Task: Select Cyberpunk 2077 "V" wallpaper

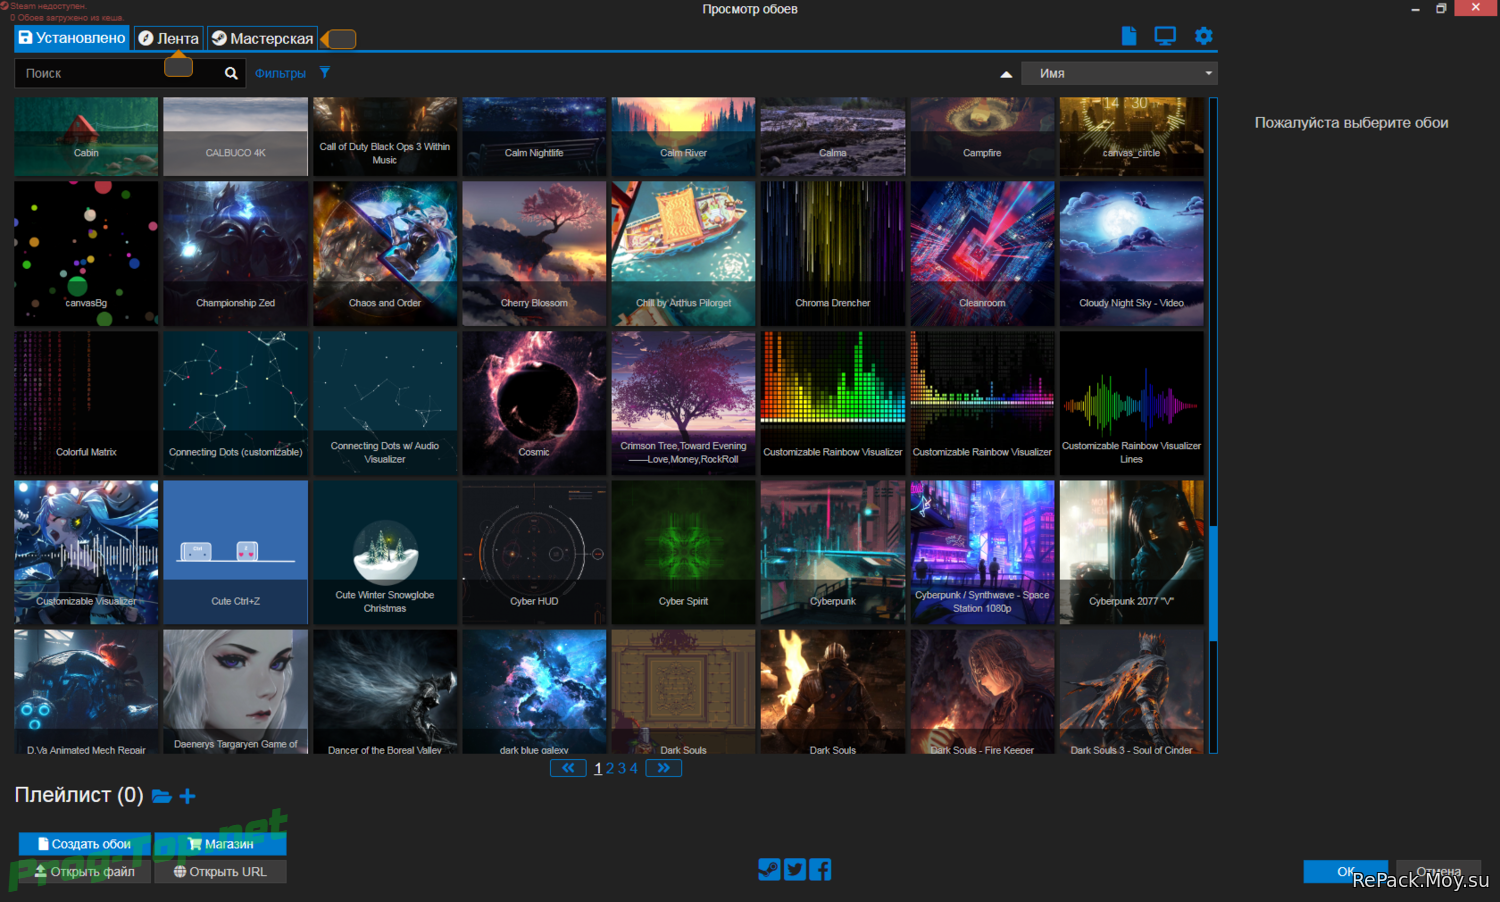Action: coord(1132,552)
